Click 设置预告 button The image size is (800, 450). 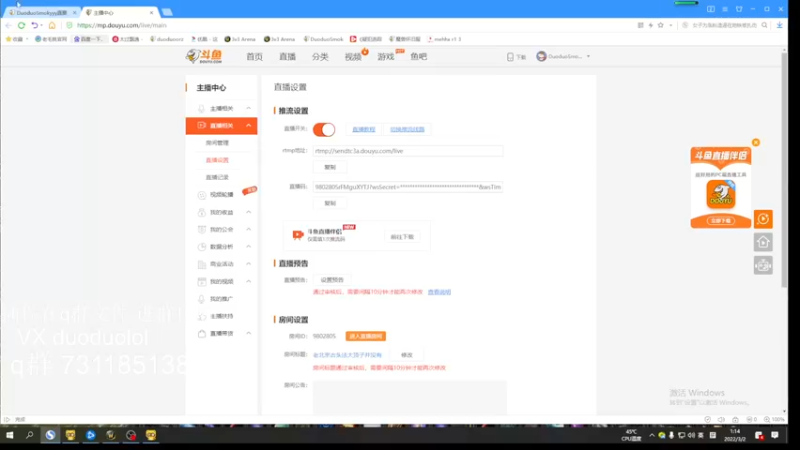pos(332,280)
